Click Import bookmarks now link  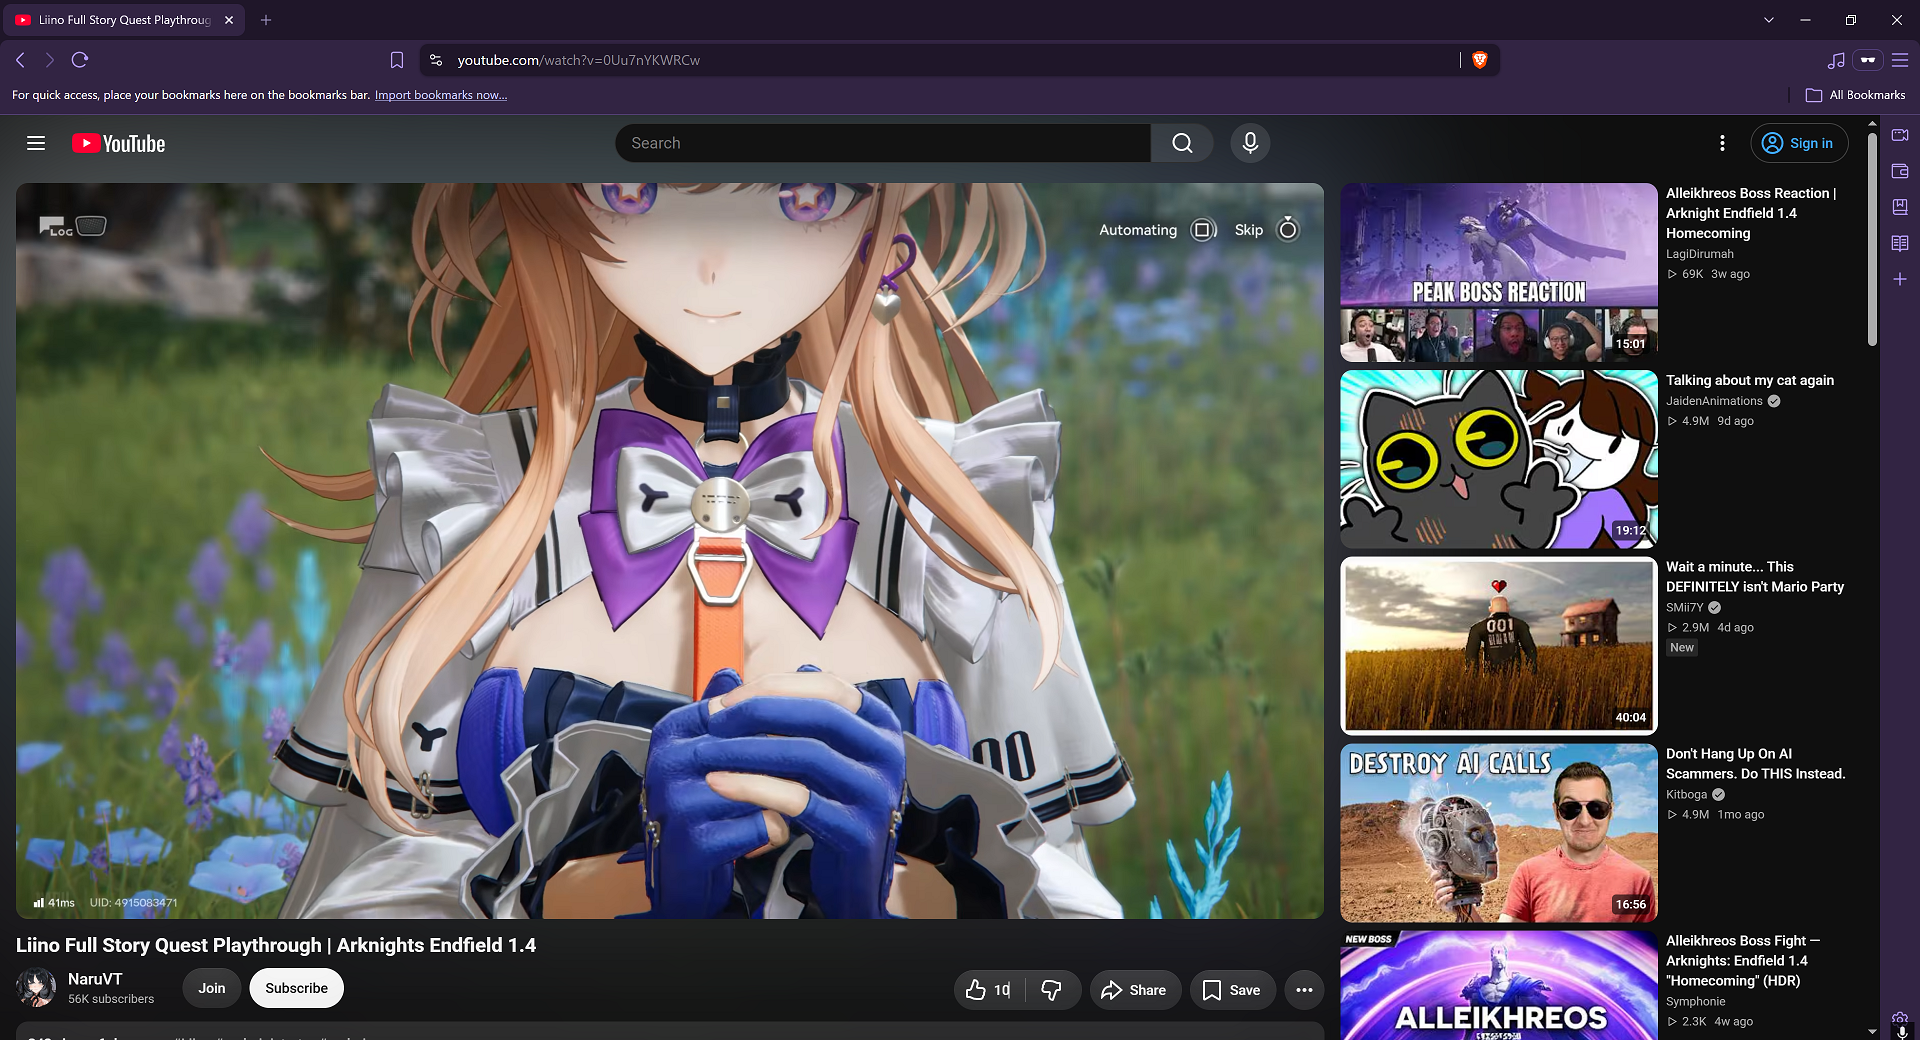point(441,95)
